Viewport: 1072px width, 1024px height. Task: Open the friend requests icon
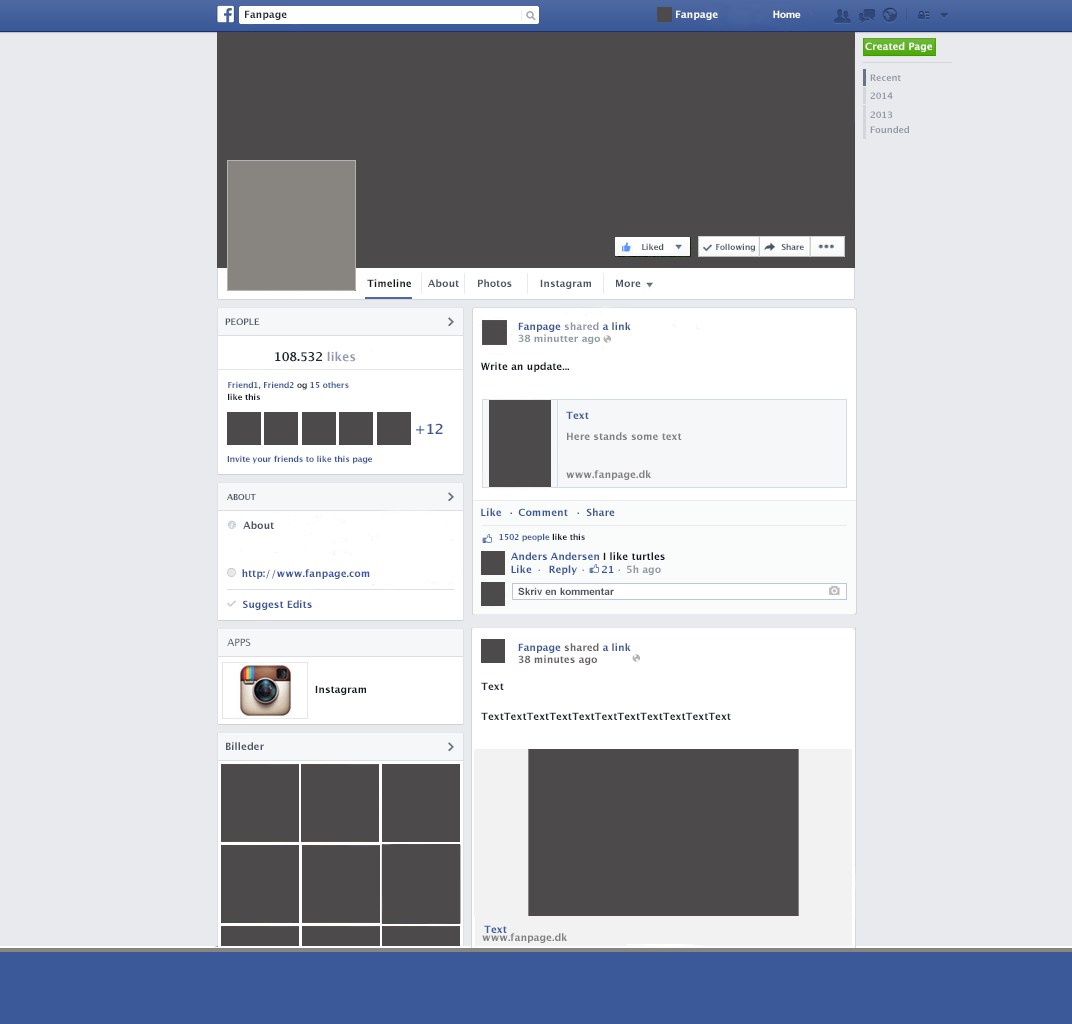pos(843,15)
